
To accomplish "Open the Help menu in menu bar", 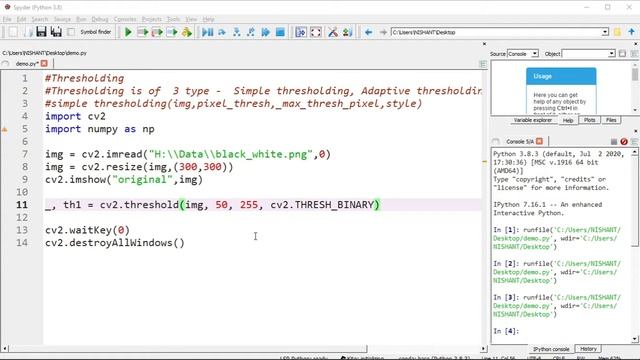I will pyautogui.click(x=208, y=19).
